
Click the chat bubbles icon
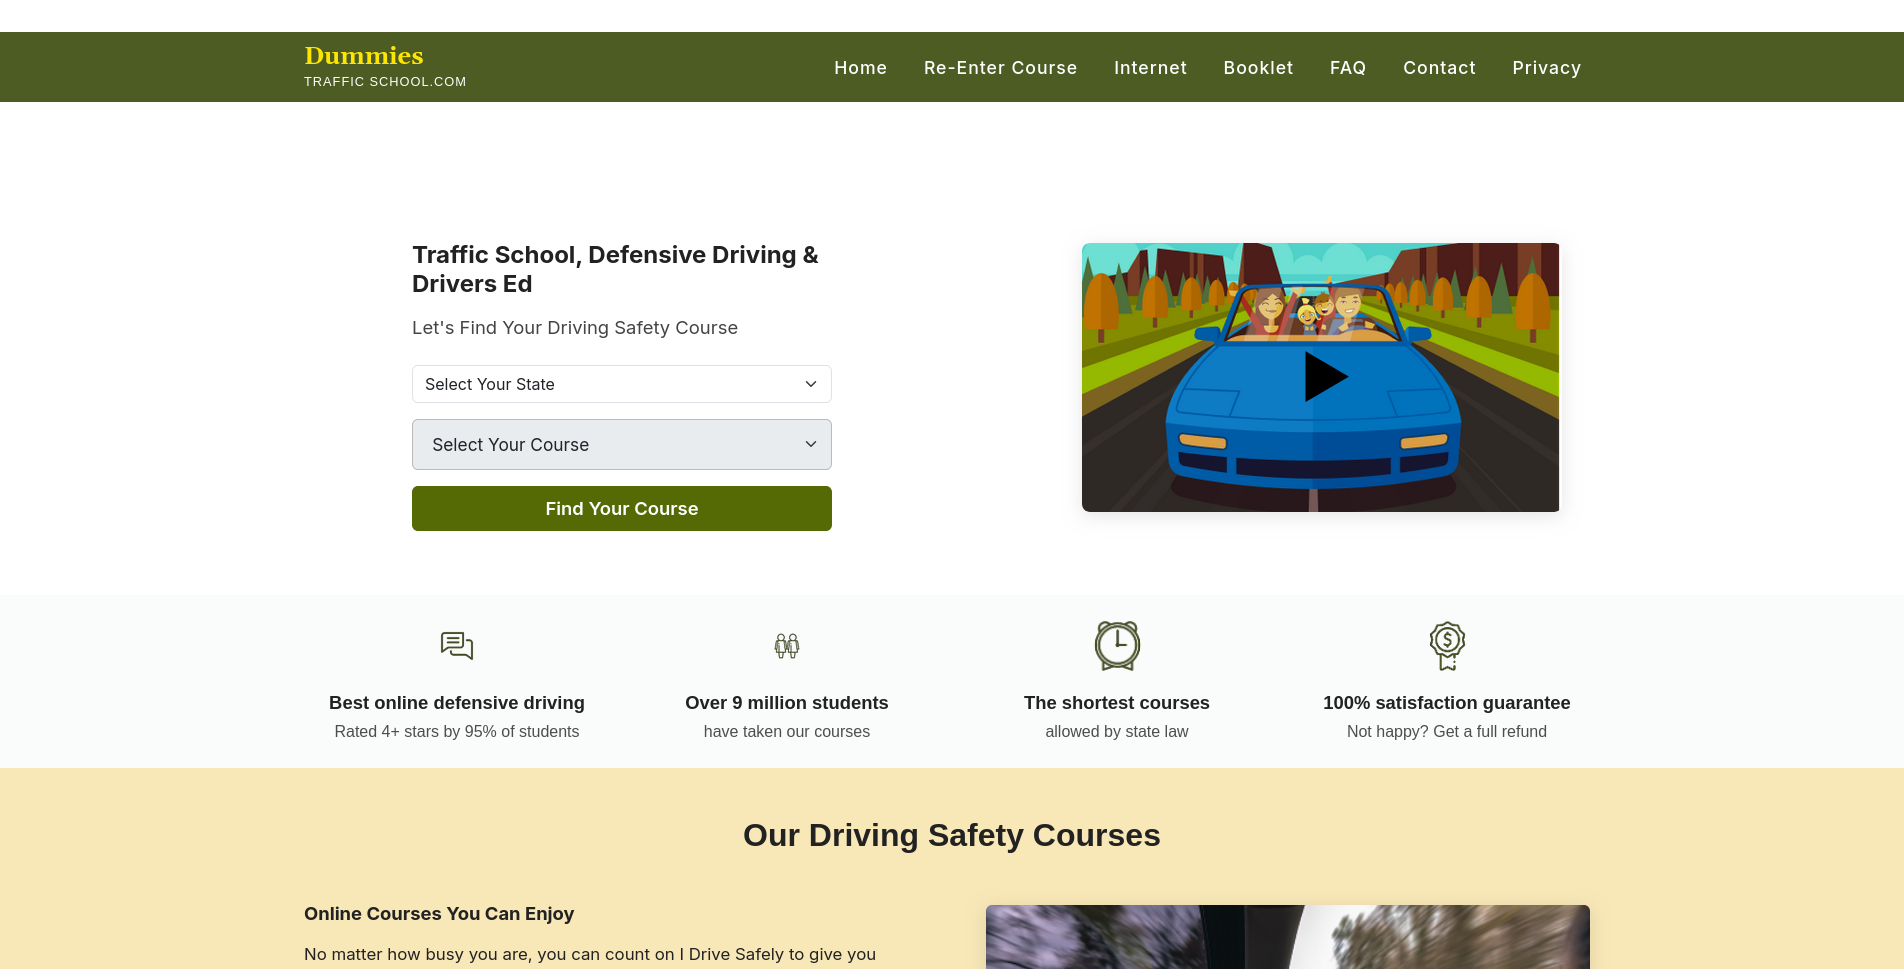pos(457,646)
